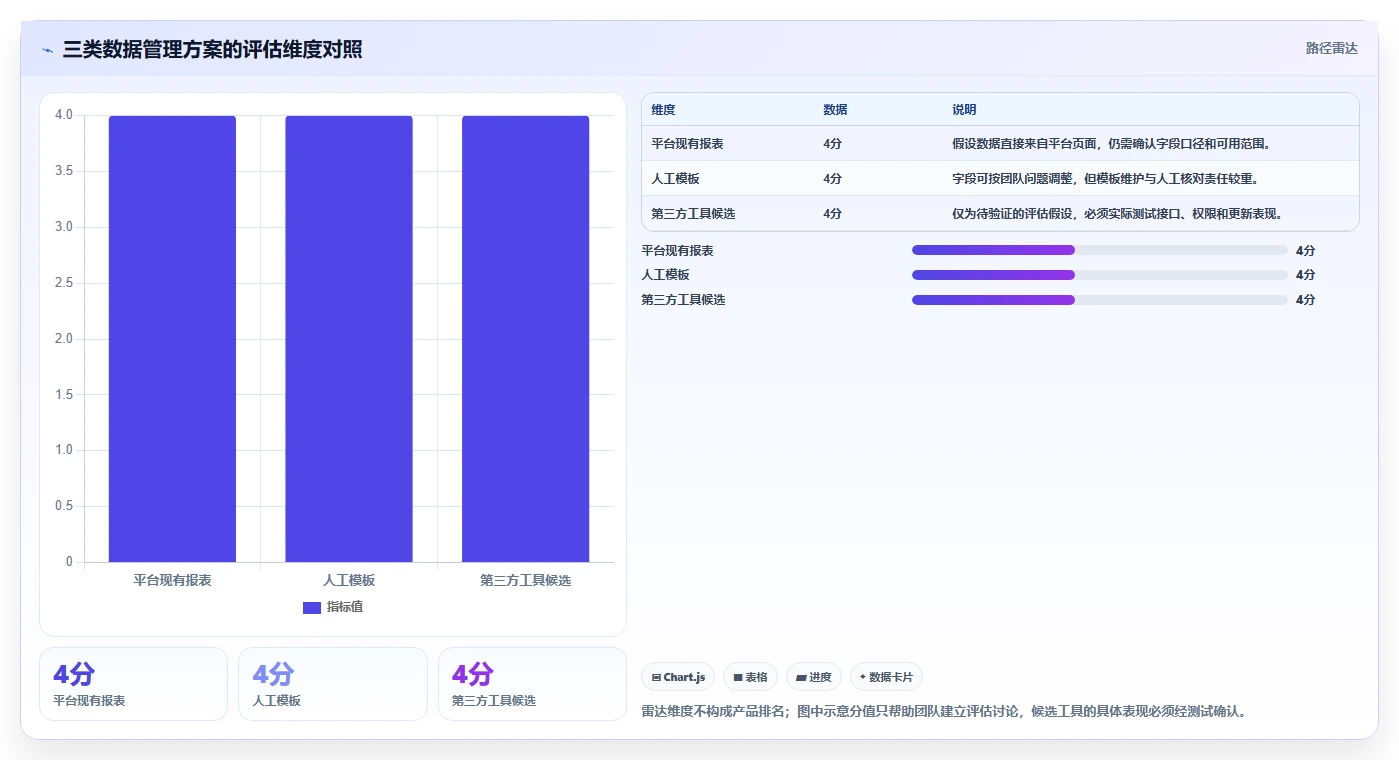Click the 4分 value beside 平台现有报表 progress bar
The height and width of the screenshot is (760, 1399).
1305,251
